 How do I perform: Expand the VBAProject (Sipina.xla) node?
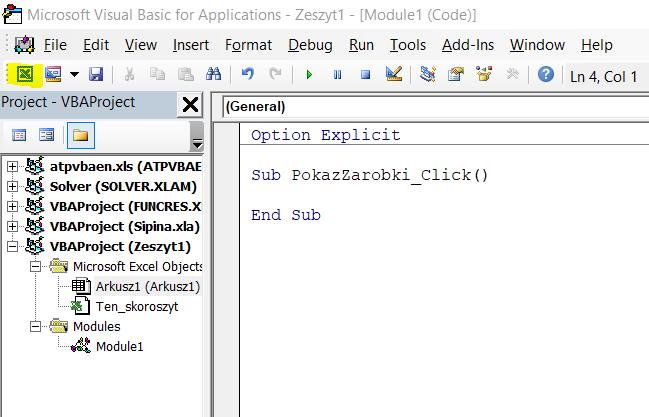point(12,227)
